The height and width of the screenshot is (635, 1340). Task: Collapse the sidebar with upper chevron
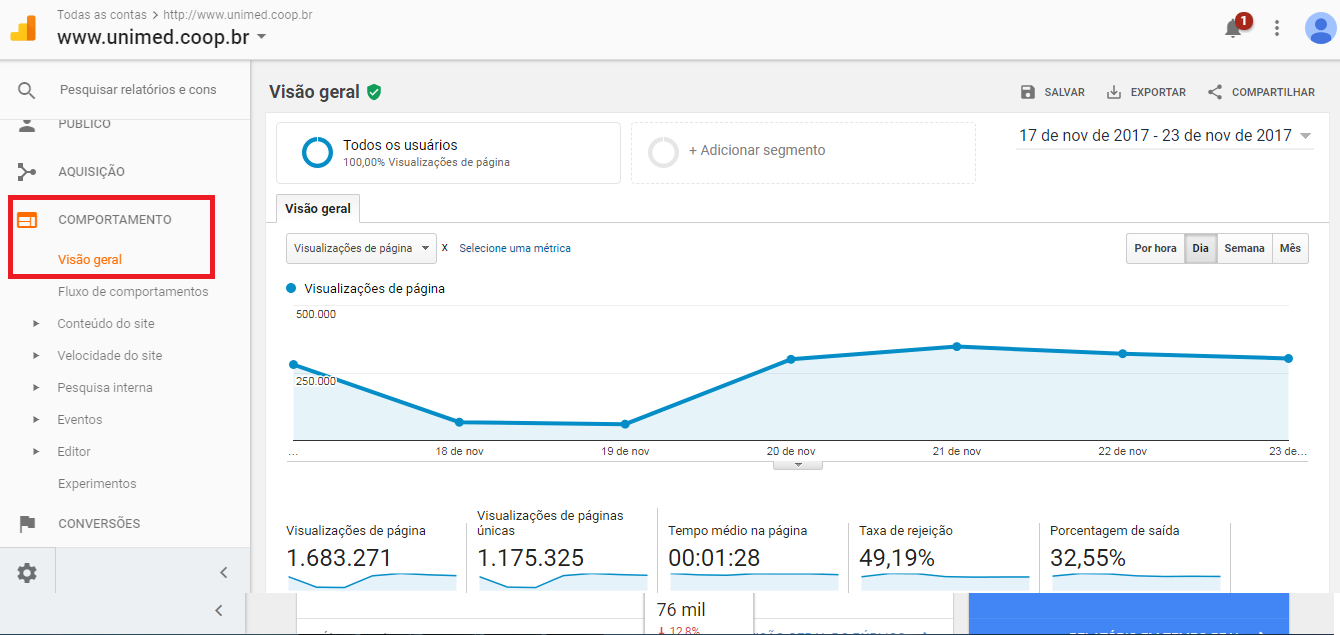click(x=224, y=573)
